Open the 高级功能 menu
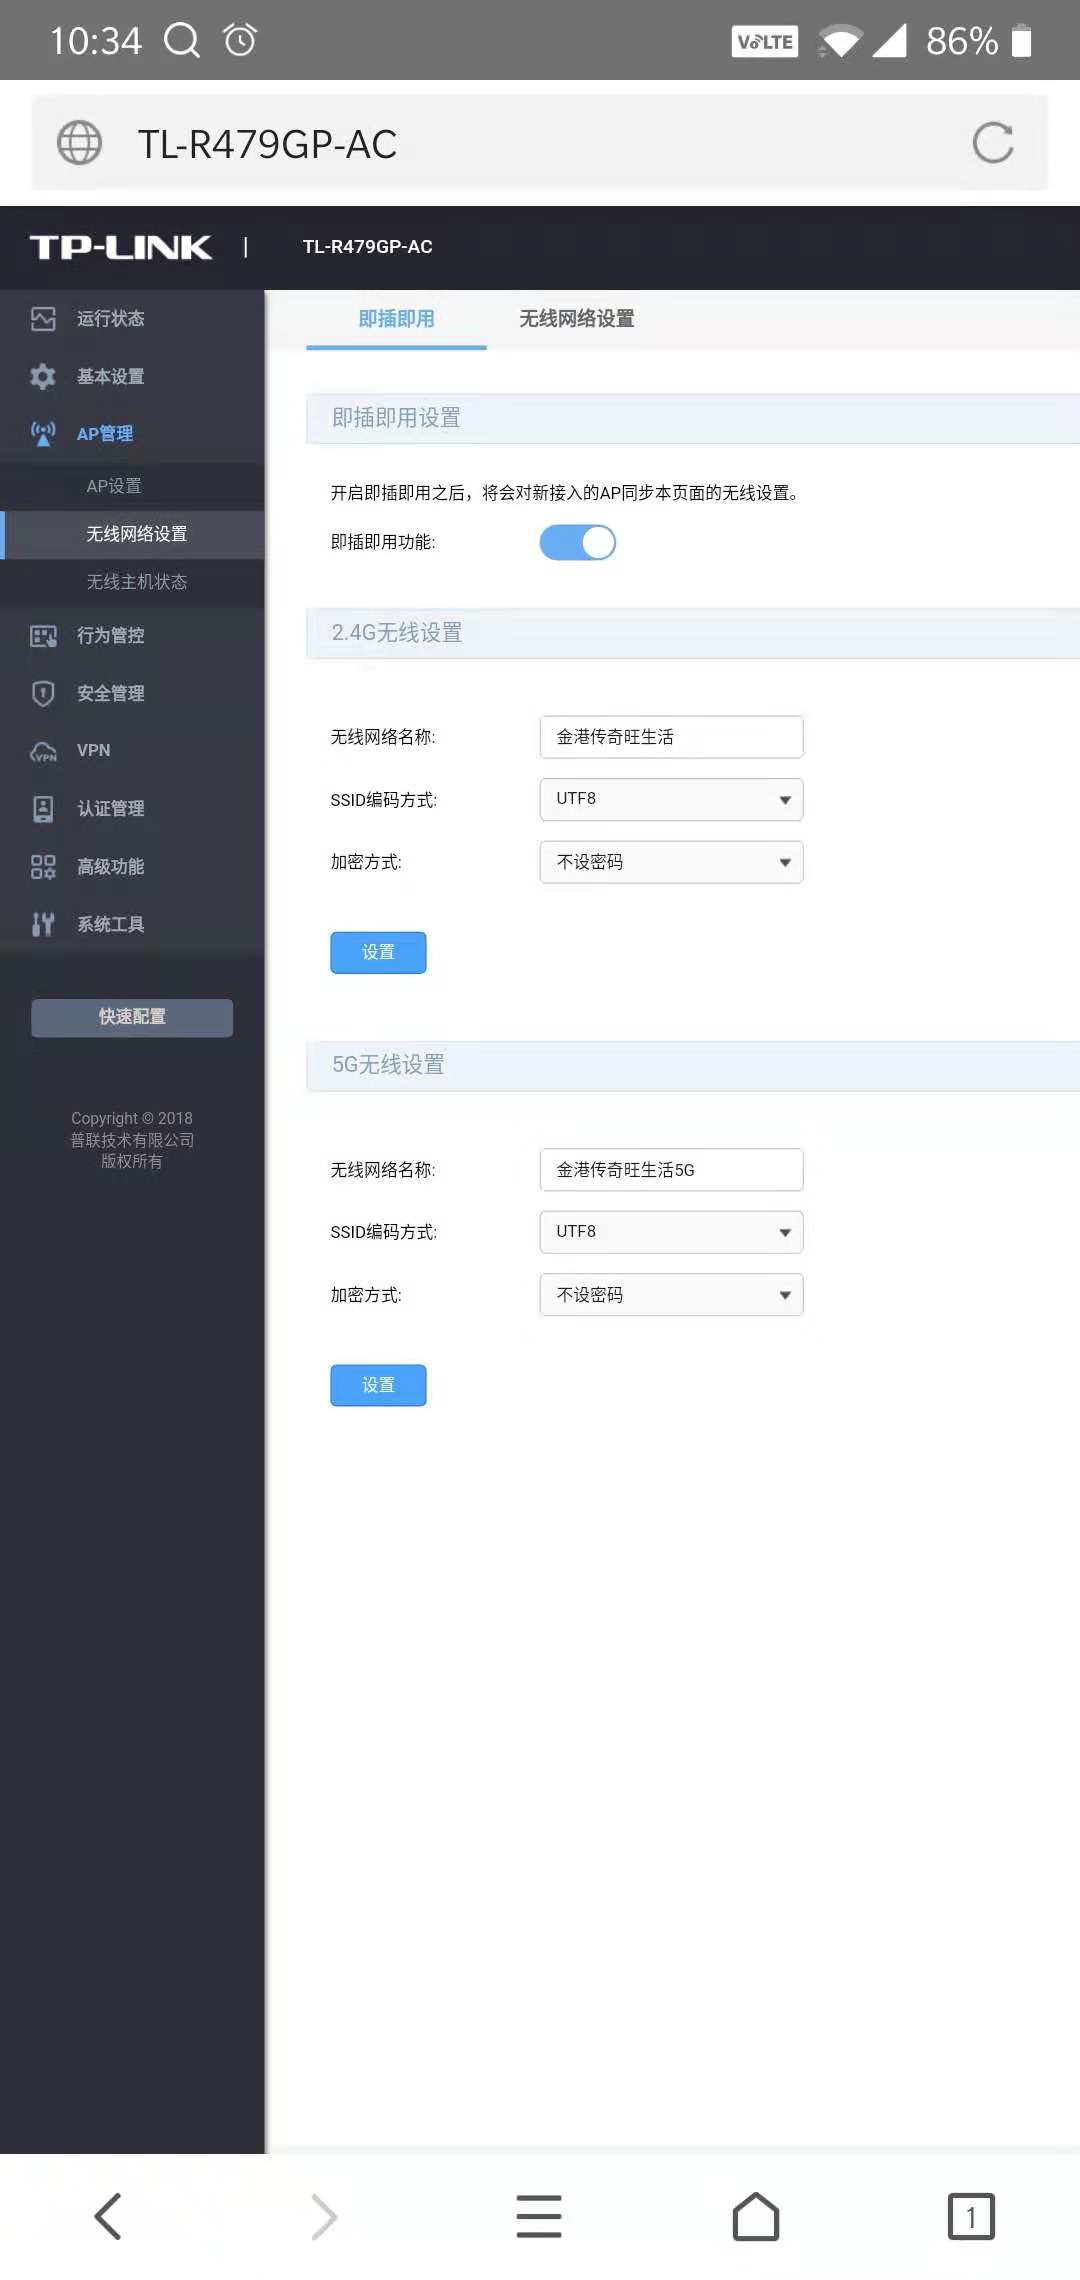Screen dimensions: 1080x2280 pos(132,866)
